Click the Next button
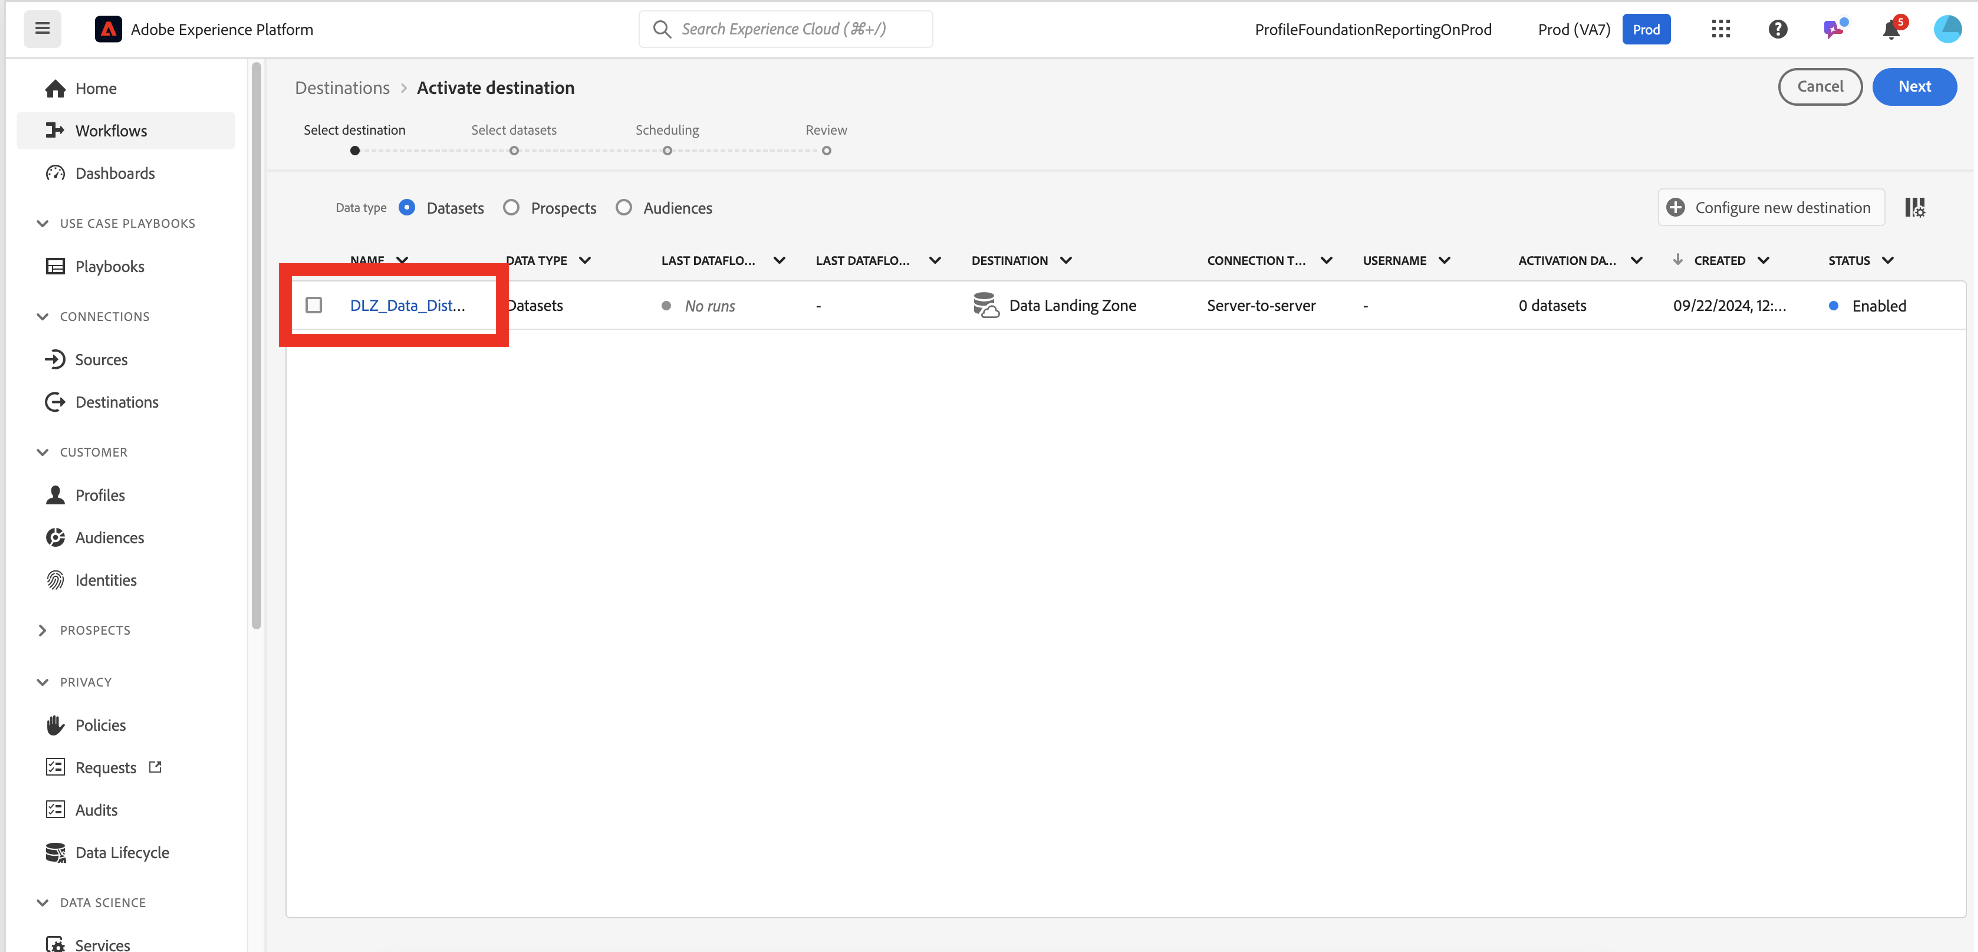This screenshot has width=1978, height=952. [x=1914, y=87]
